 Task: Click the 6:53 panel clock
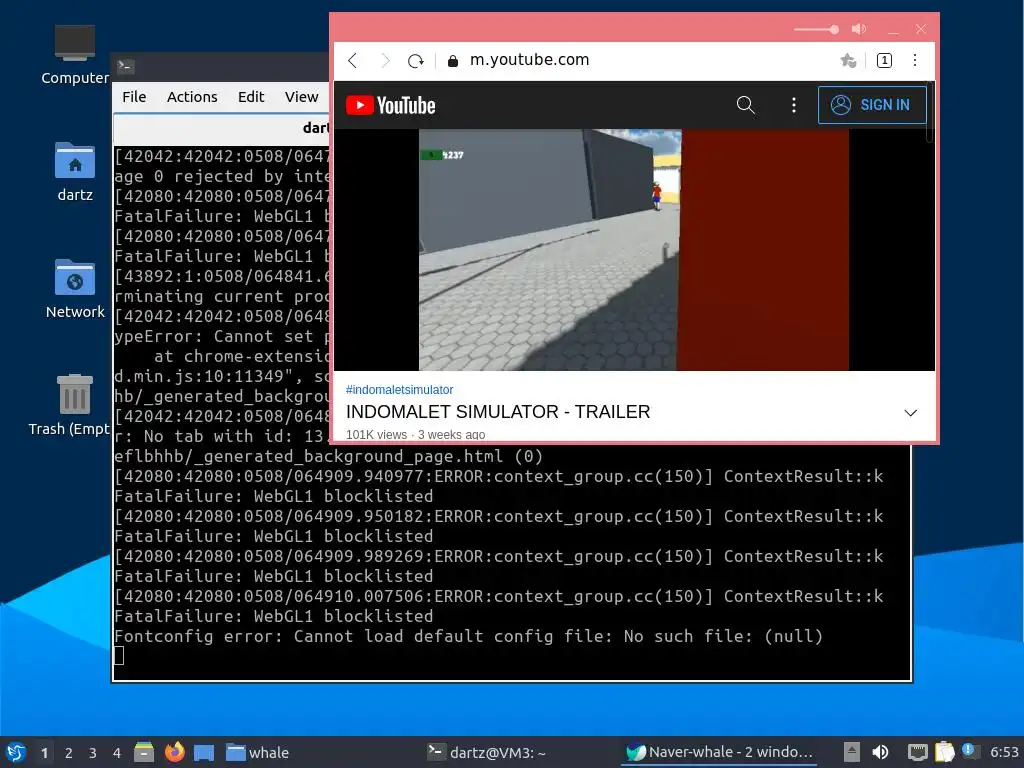[x=1004, y=752]
